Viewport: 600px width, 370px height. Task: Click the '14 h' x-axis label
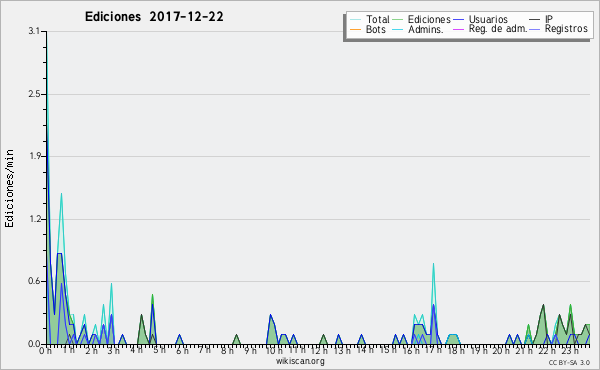click(364, 351)
